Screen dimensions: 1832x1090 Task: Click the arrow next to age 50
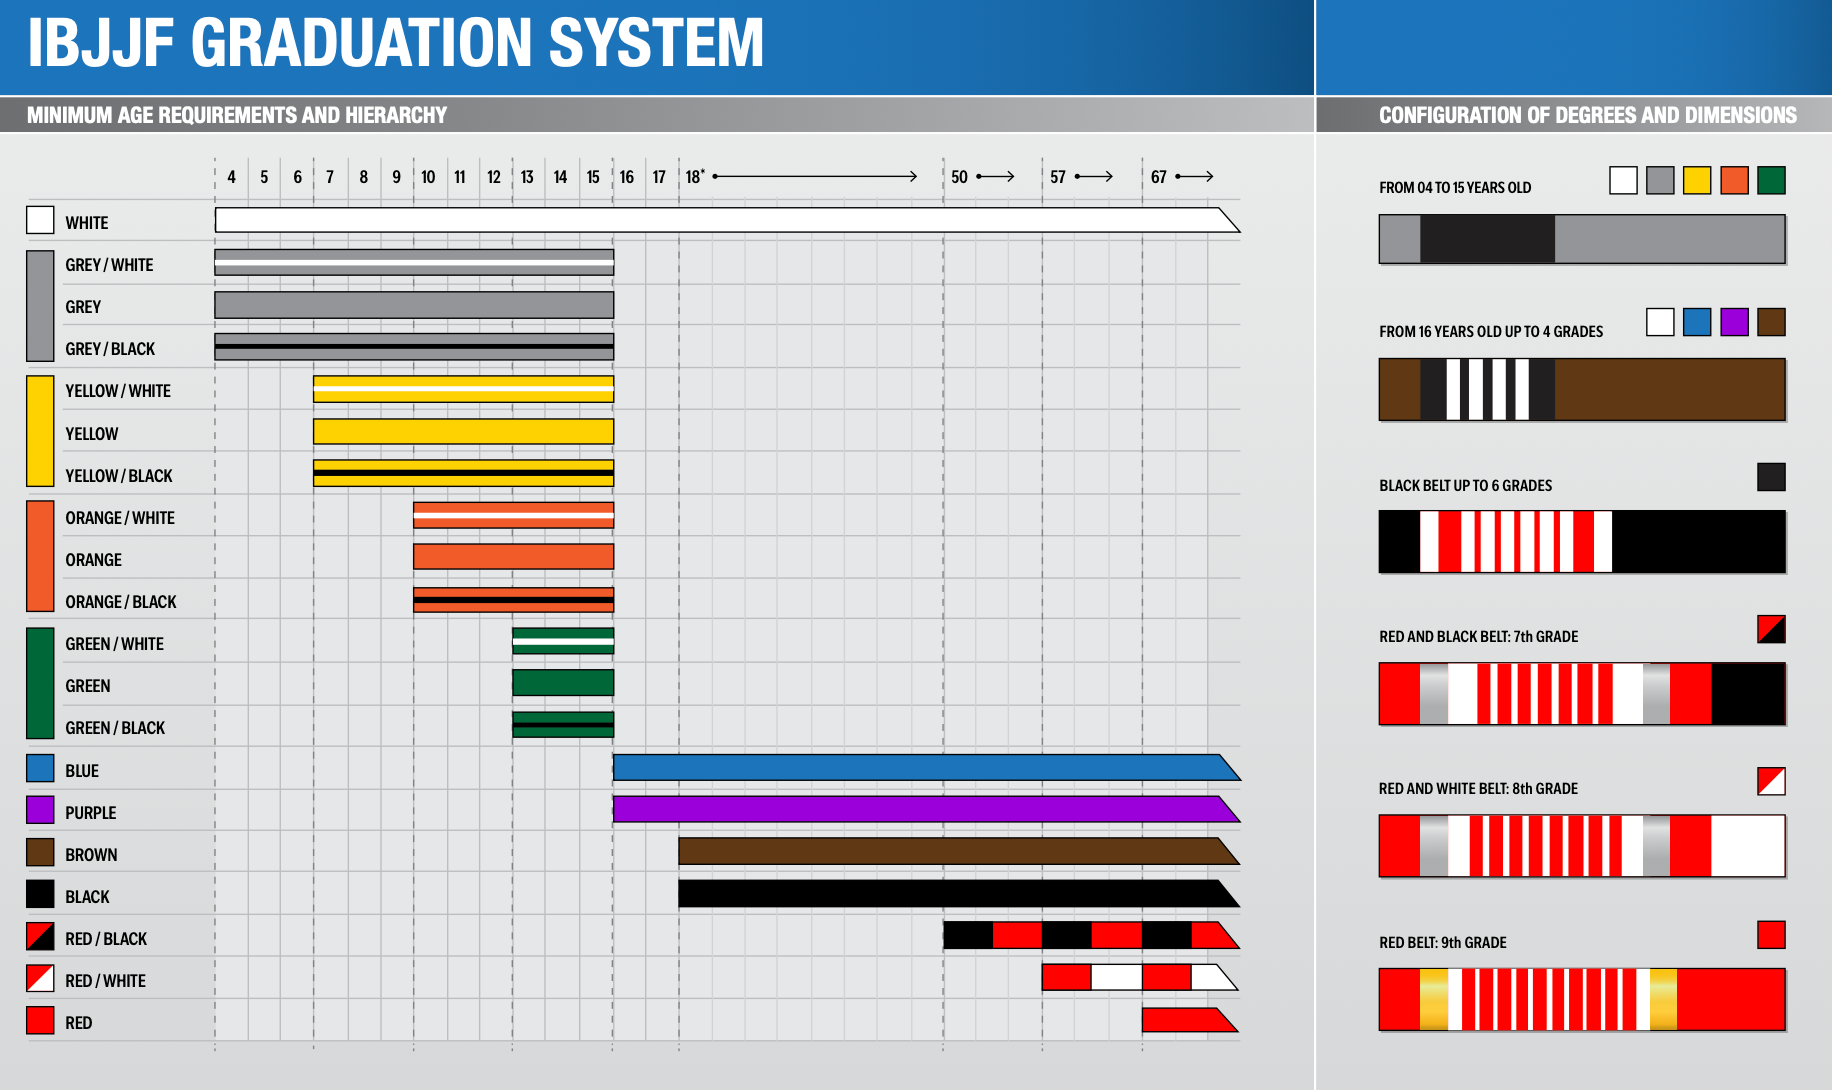click(995, 177)
